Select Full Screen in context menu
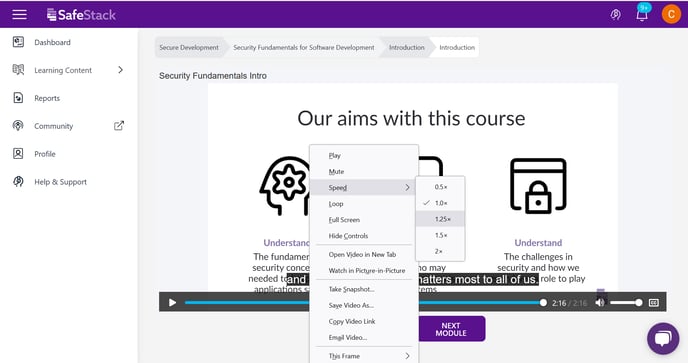The image size is (688, 363). click(x=364, y=220)
